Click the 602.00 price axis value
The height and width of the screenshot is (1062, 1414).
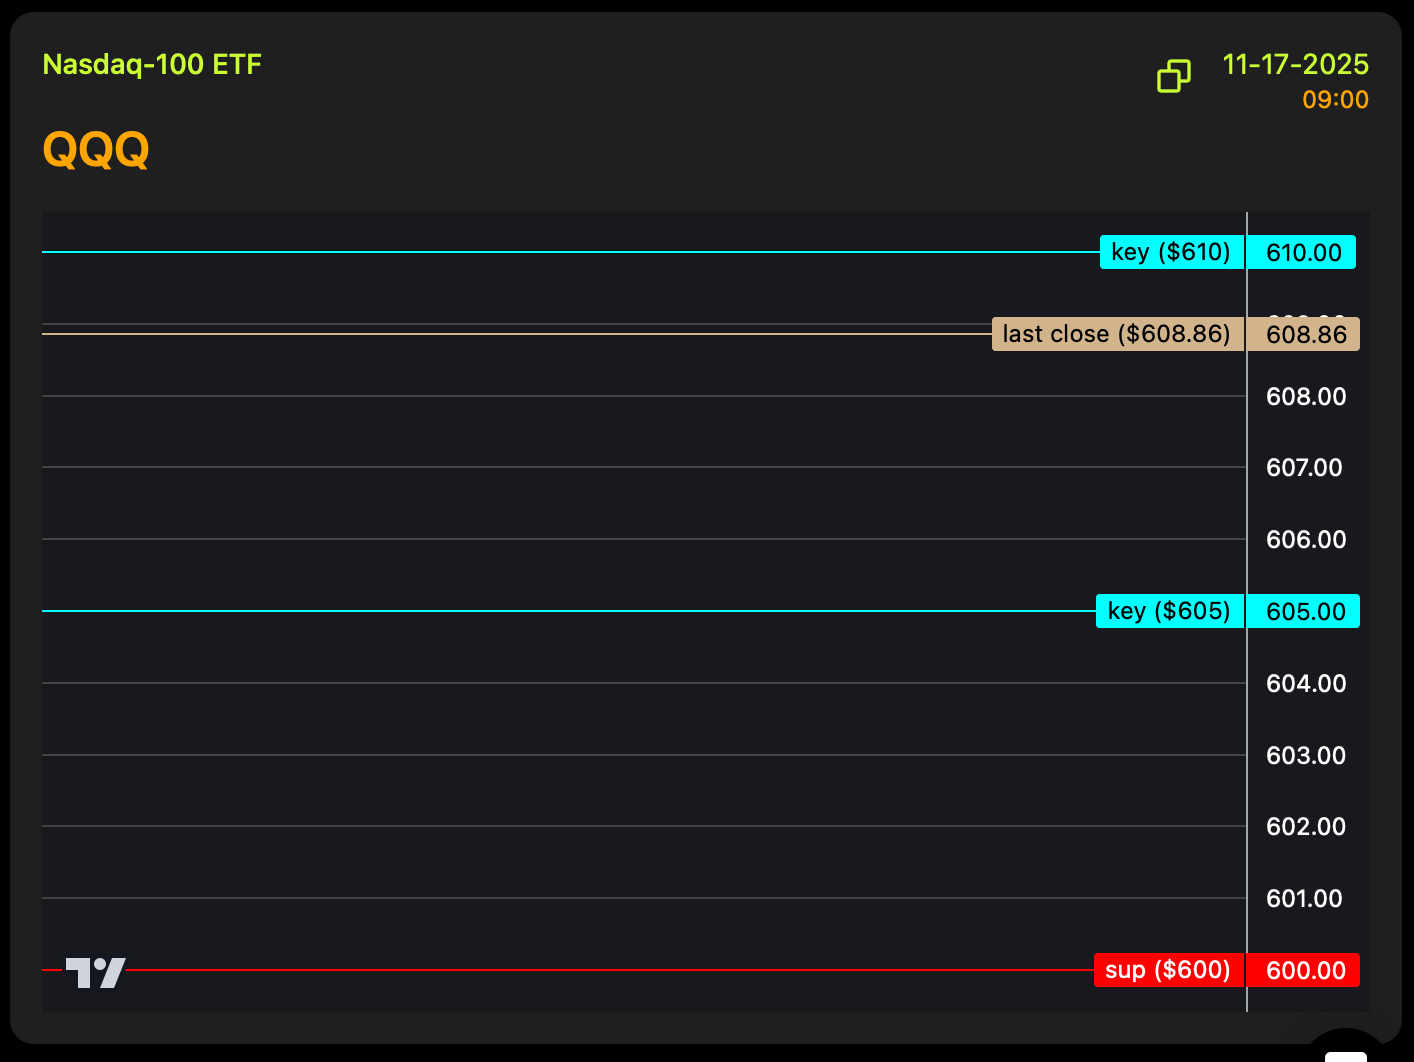click(1305, 827)
